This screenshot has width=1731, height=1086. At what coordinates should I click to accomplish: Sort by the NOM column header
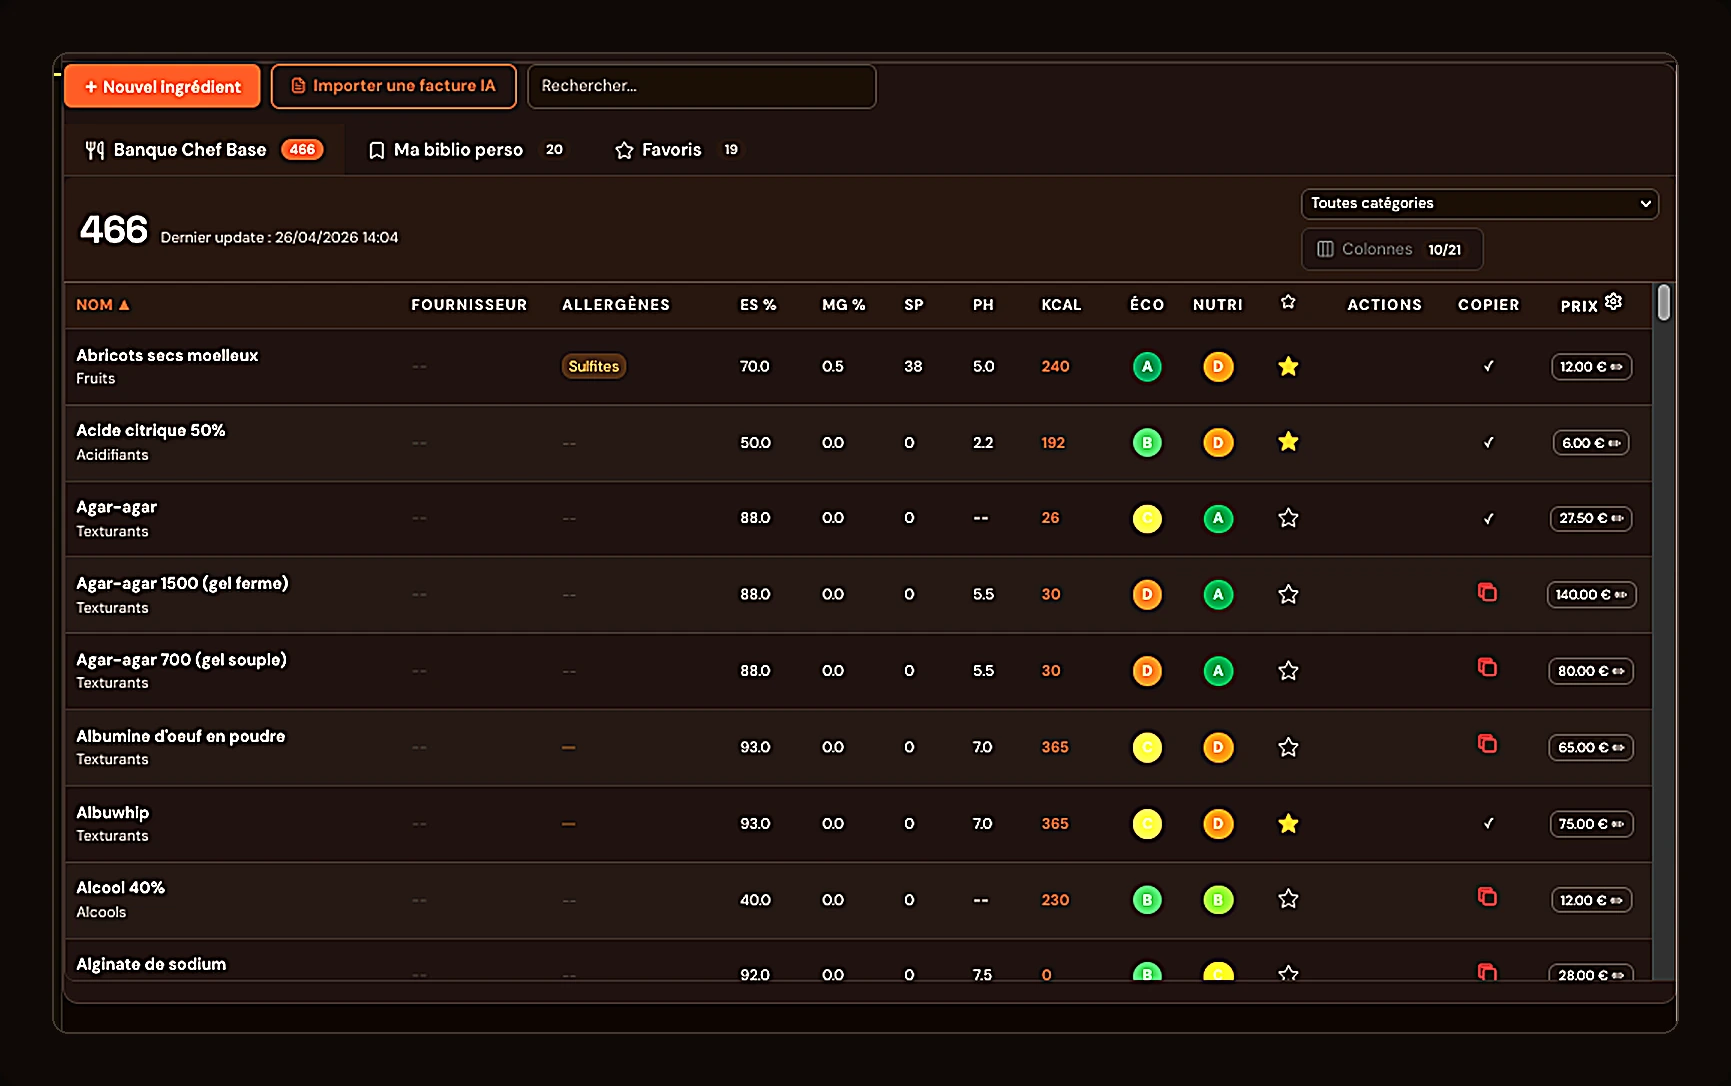click(103, 305)
